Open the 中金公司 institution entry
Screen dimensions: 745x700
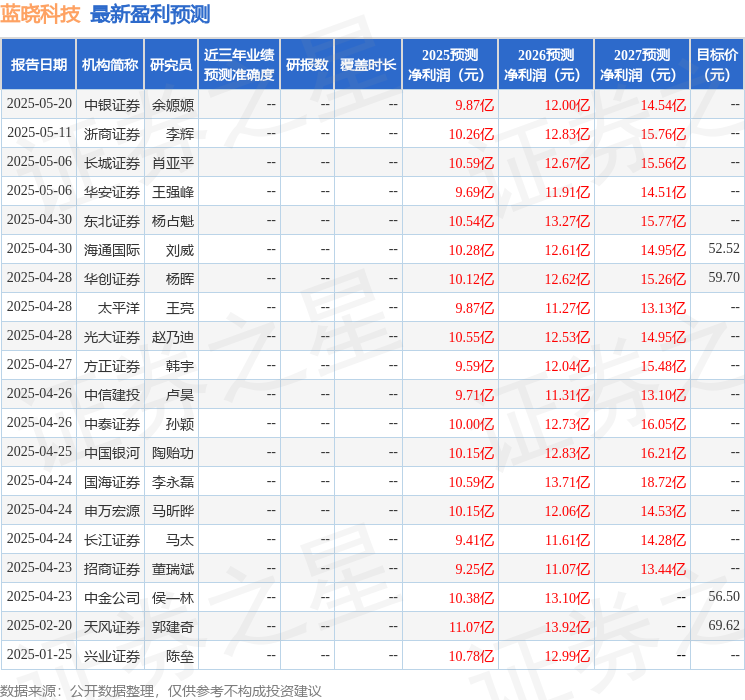click(112, 597)
